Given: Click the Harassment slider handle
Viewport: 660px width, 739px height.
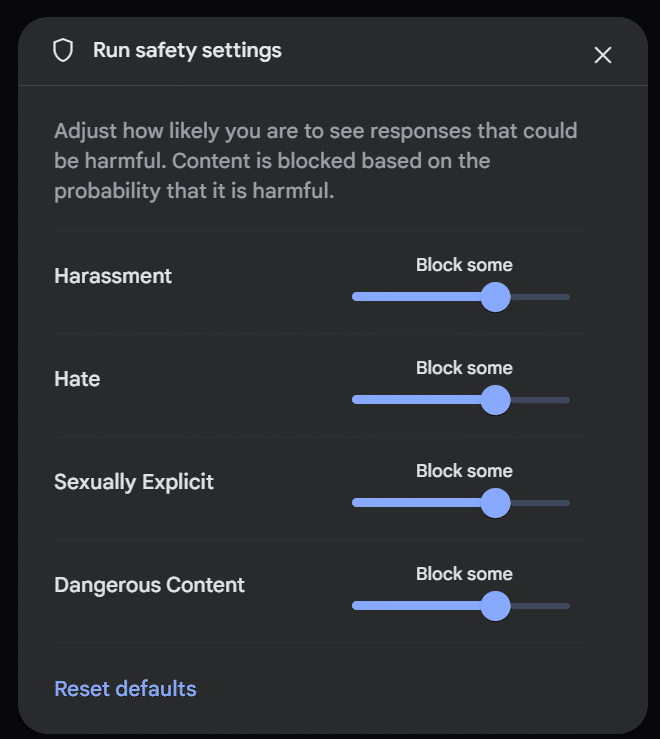Looking at the screenshot, I should coord(495,297).
